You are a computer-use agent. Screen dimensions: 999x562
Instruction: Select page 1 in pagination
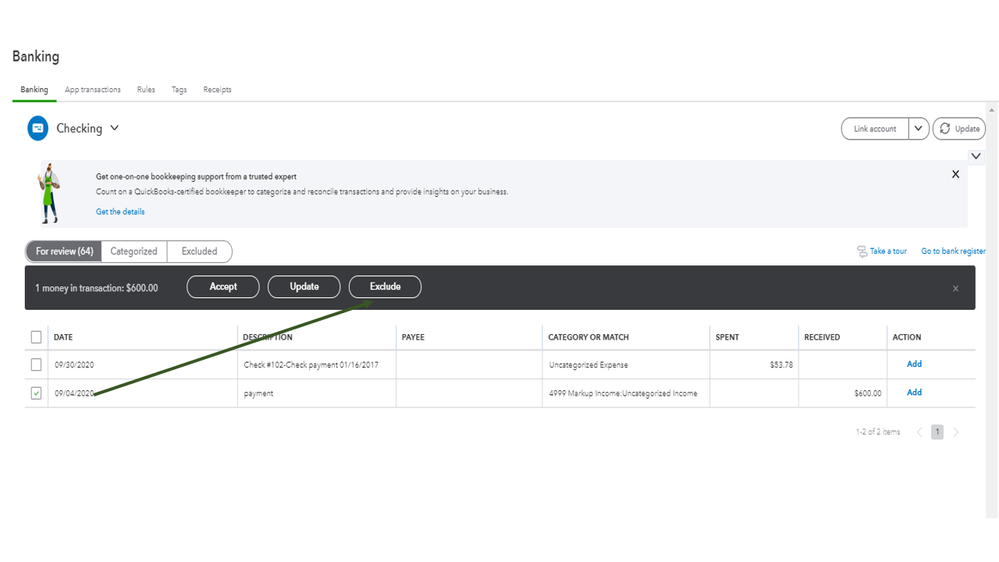(x=937, y=432)
